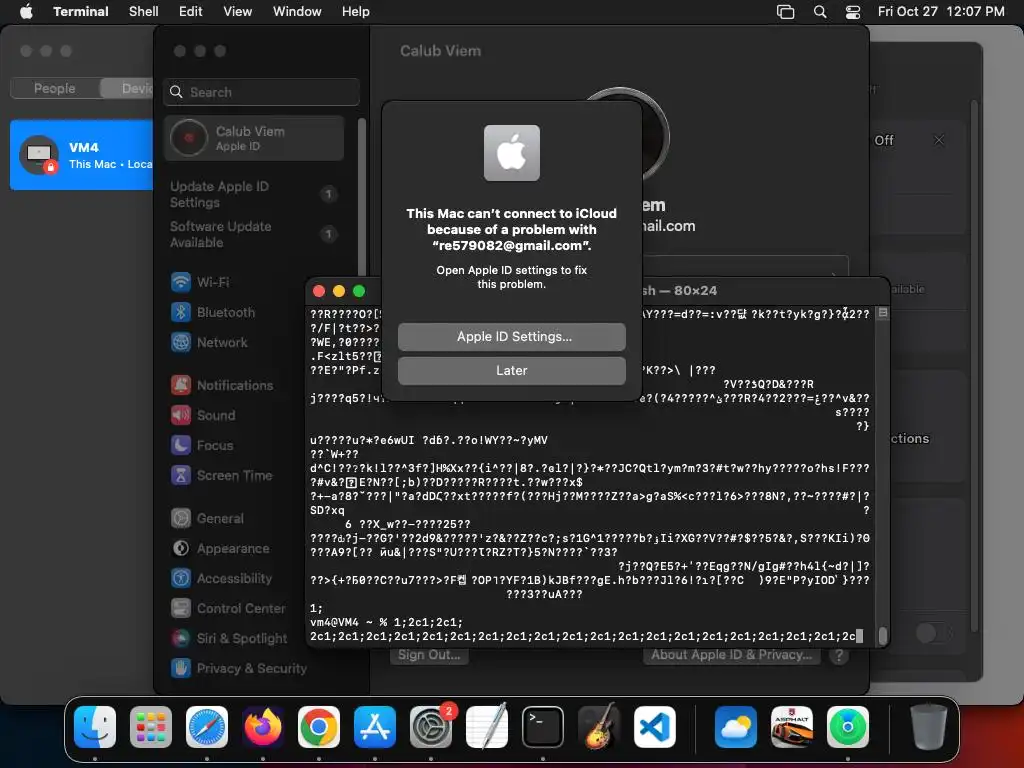1024x768 pixels.
Task: Launch Safari from the Dock
Action: pos(207,726)
